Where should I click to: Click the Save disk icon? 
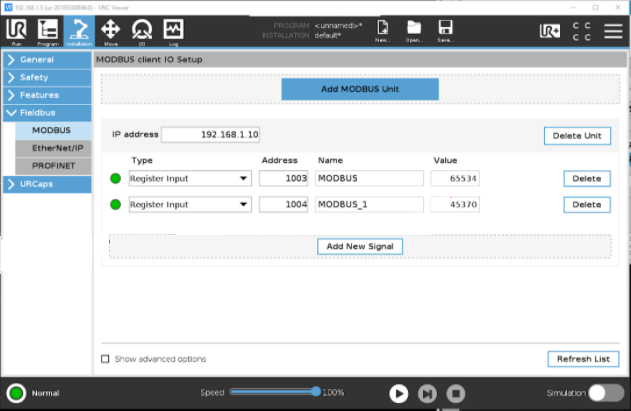445,31
